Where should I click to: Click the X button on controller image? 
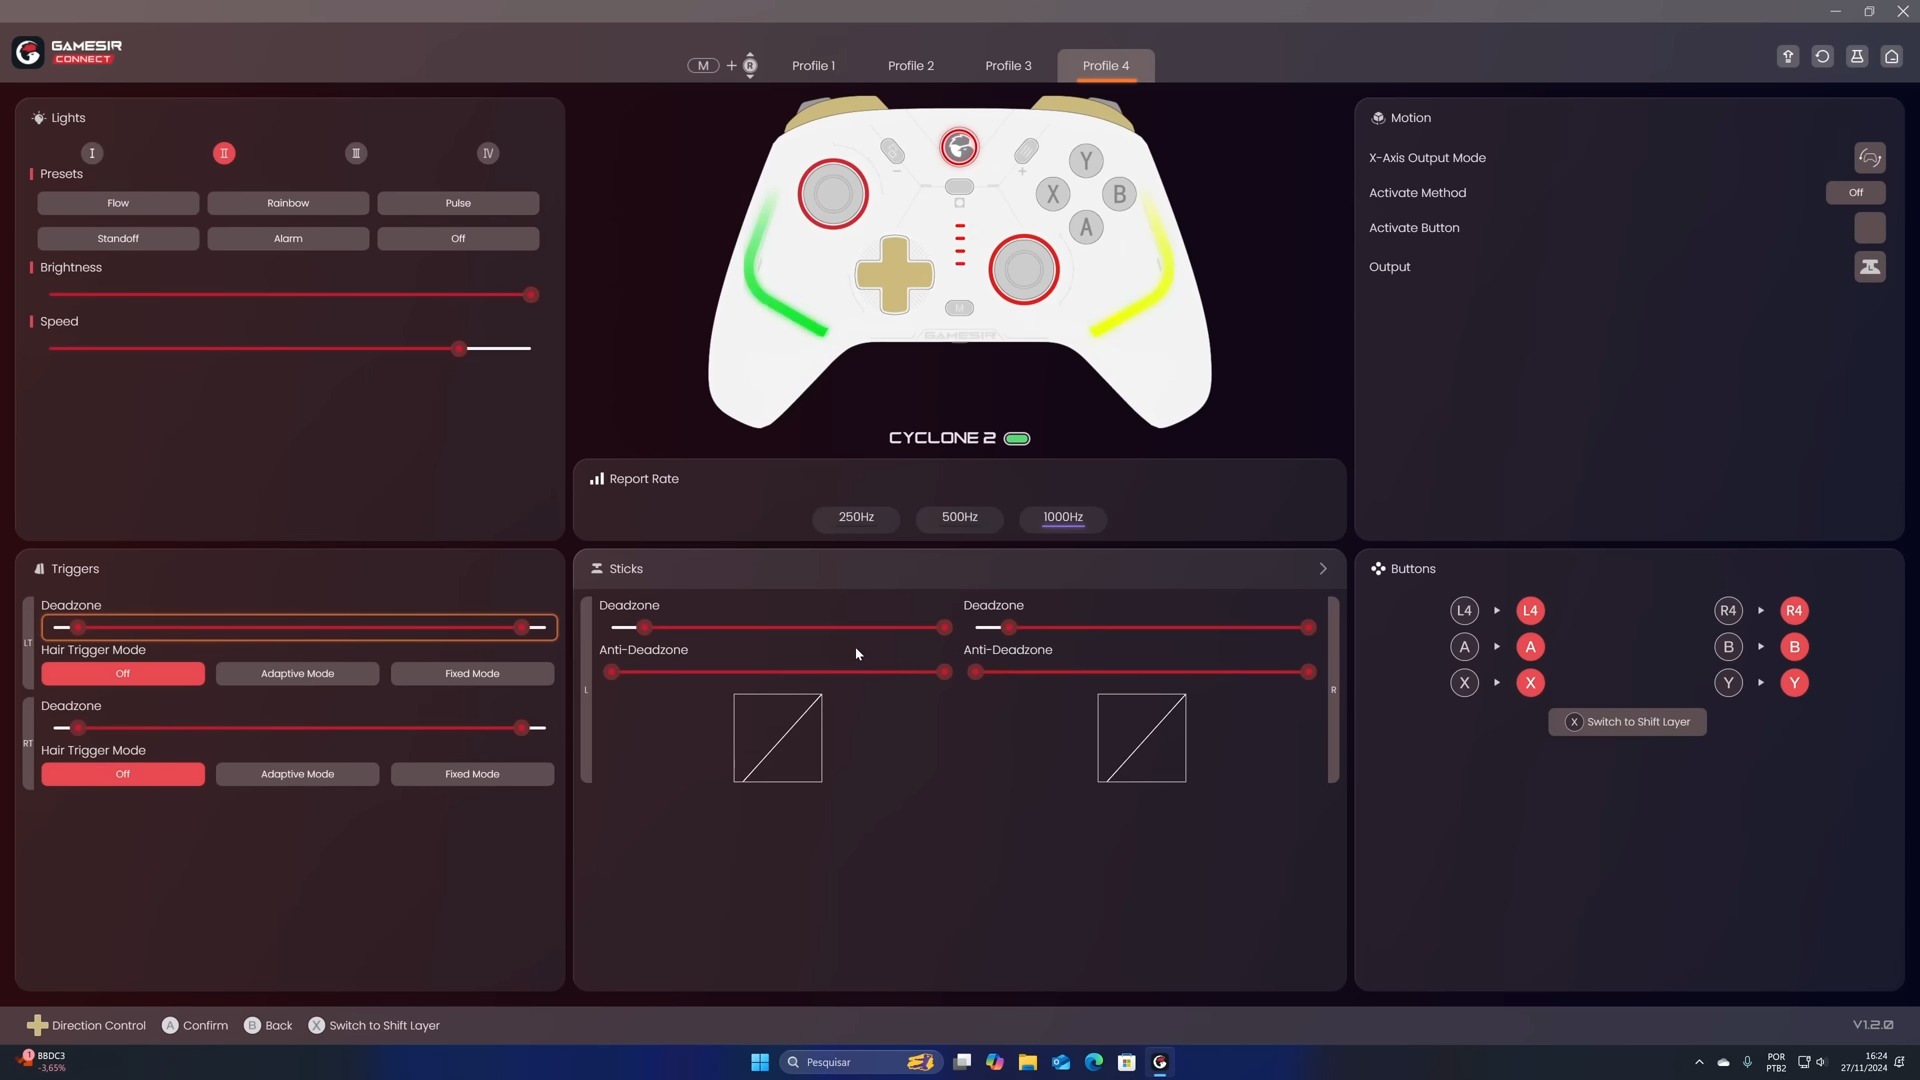(x=1052, y=194)
